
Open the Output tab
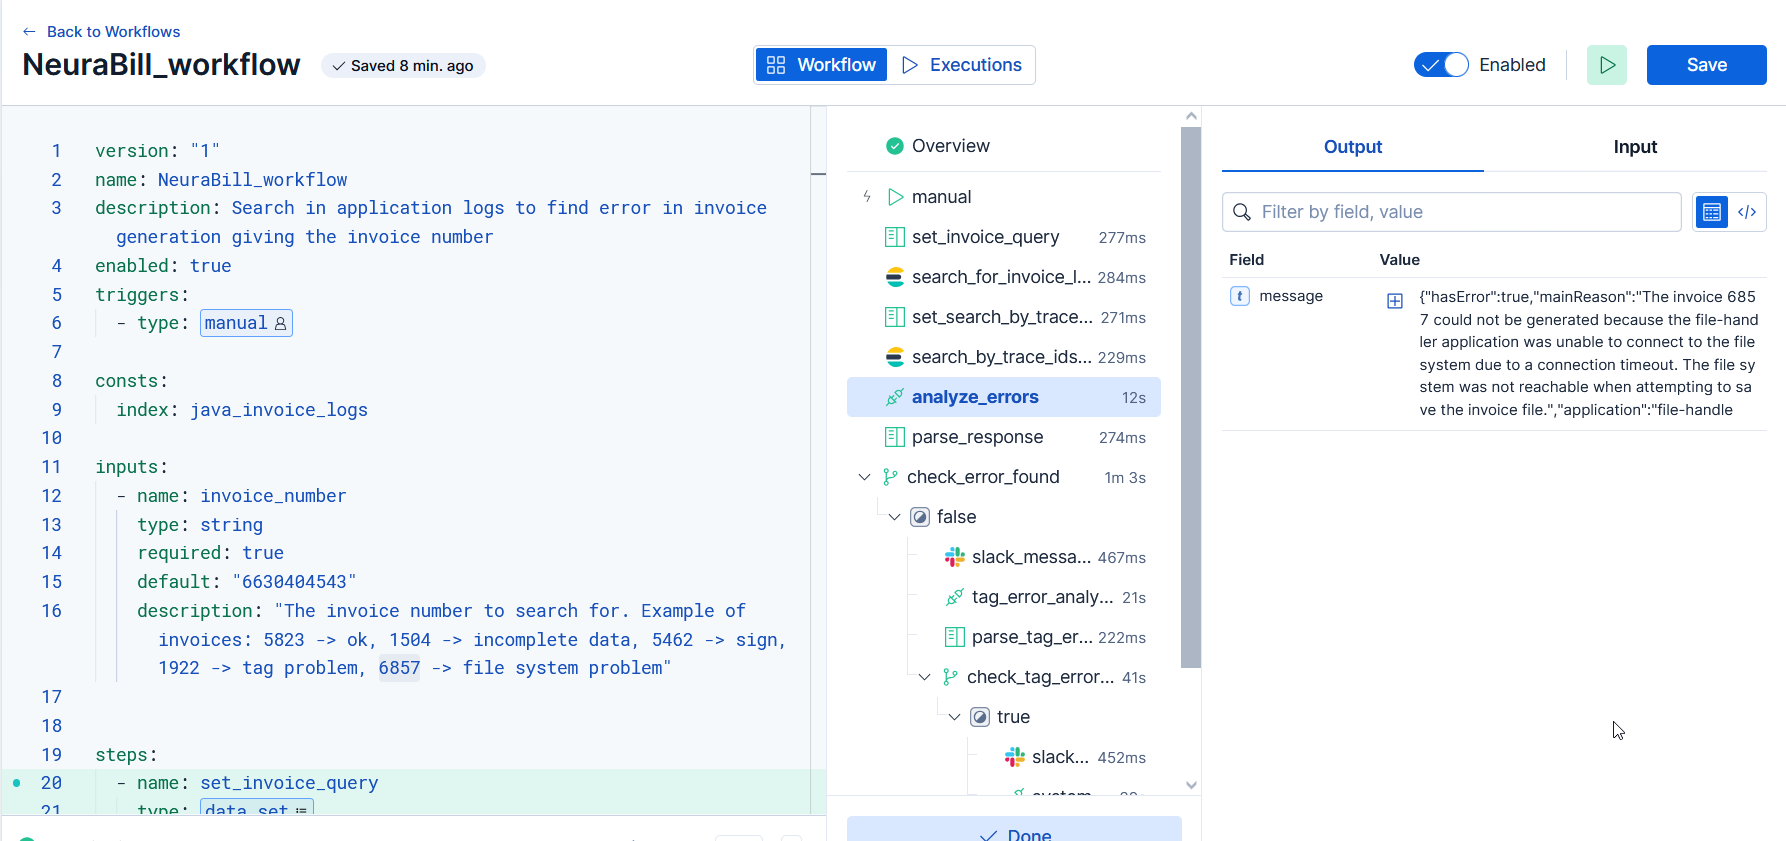(x=1353, y=147)
